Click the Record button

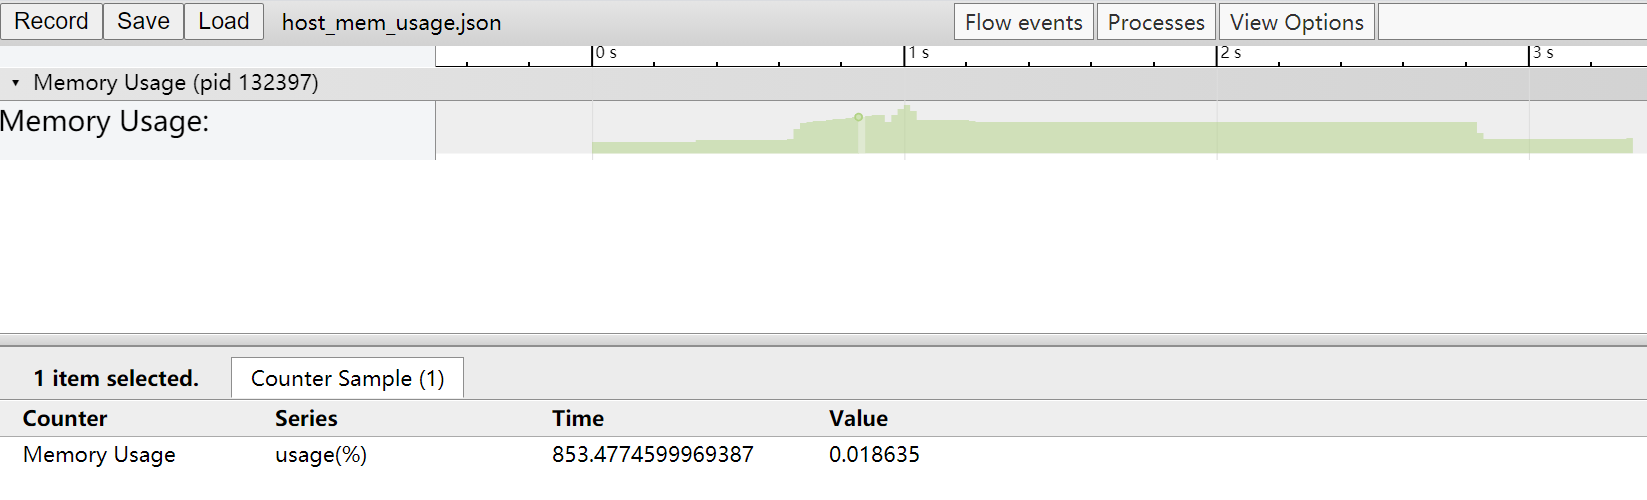pos(51,21)
